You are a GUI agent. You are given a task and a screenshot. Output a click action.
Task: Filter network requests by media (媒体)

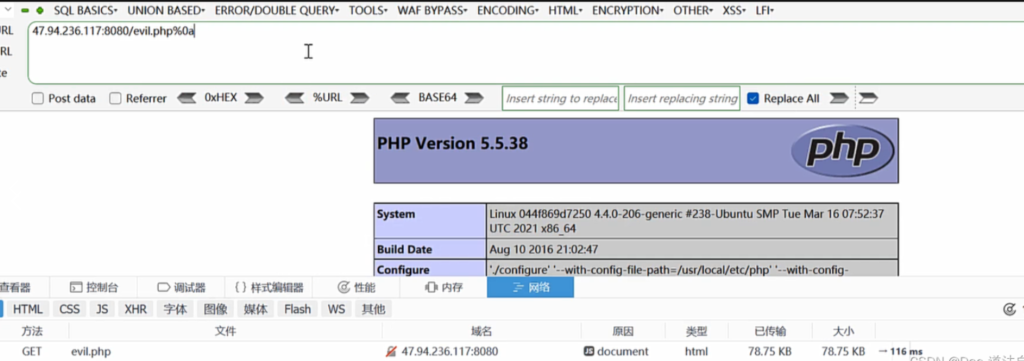click(255, 309)
